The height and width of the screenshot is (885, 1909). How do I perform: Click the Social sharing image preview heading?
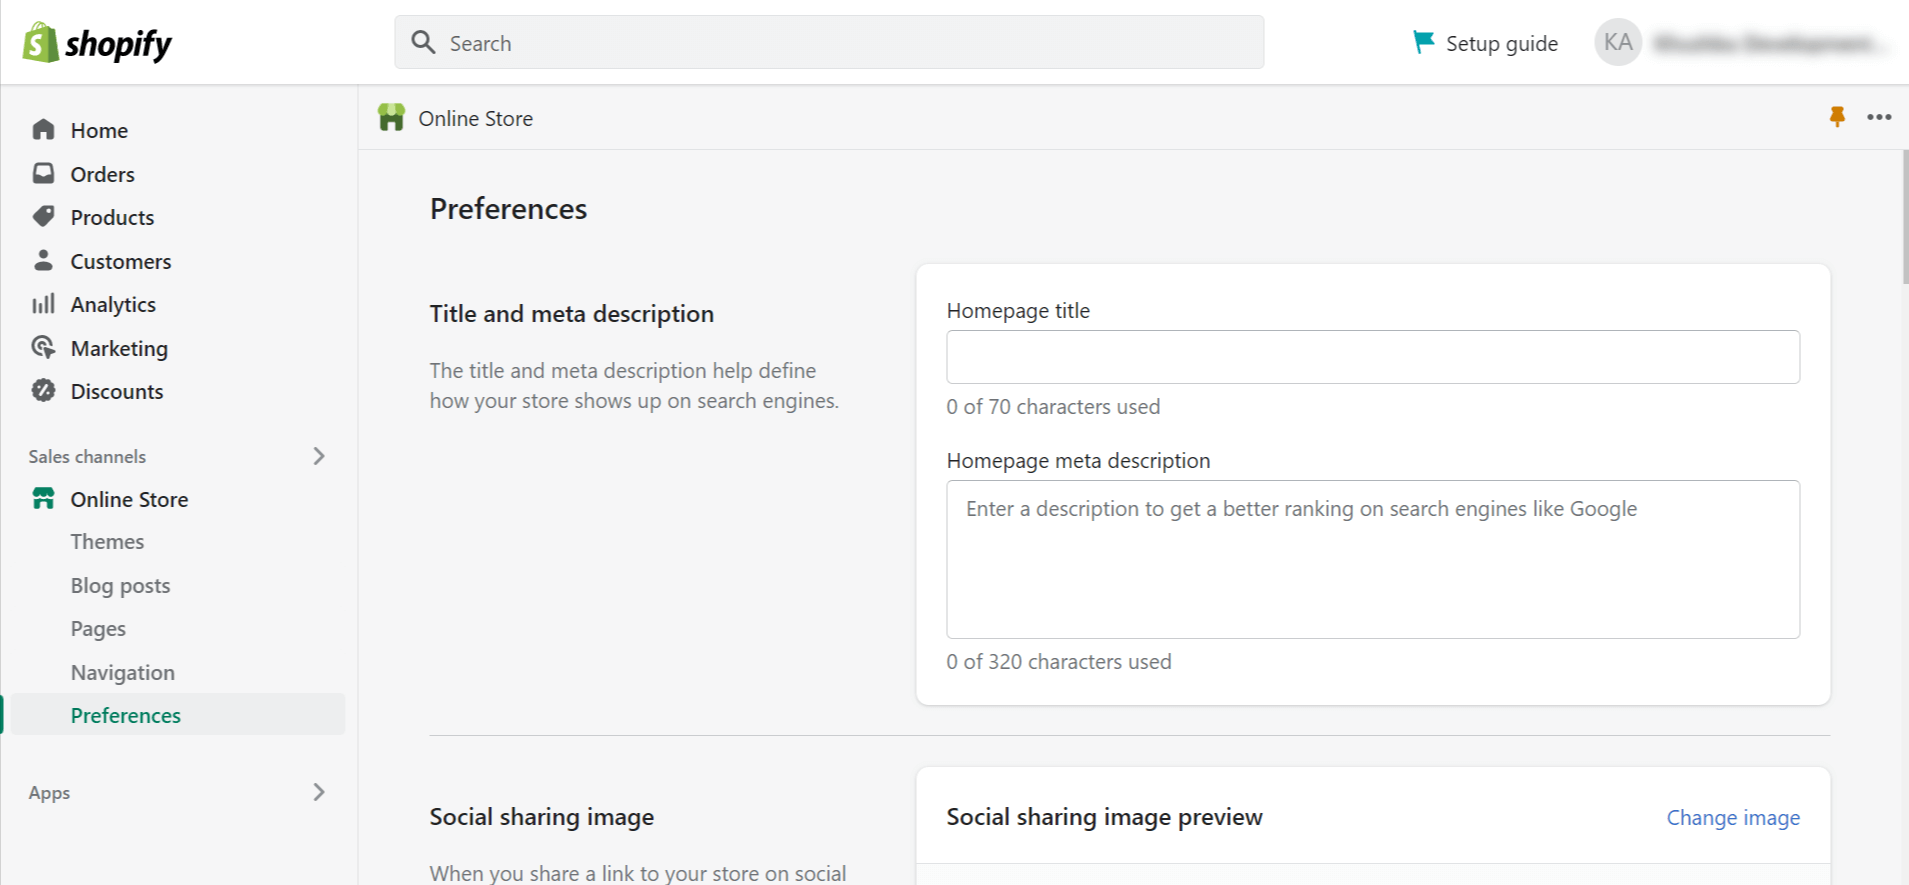1104,816
